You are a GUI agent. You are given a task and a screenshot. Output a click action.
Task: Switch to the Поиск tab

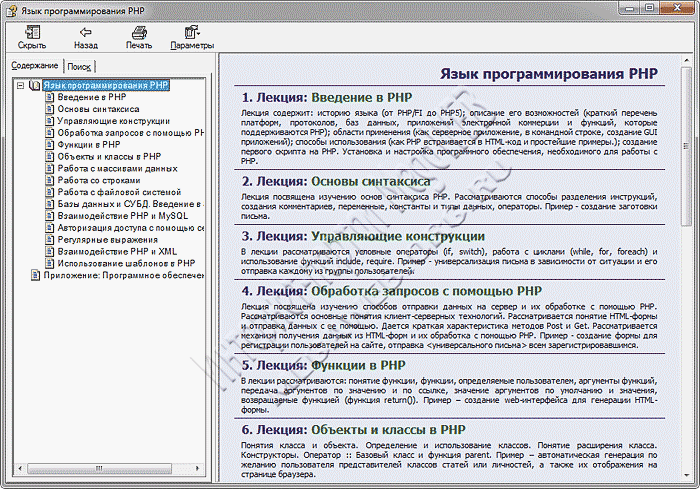pos(79,67)
